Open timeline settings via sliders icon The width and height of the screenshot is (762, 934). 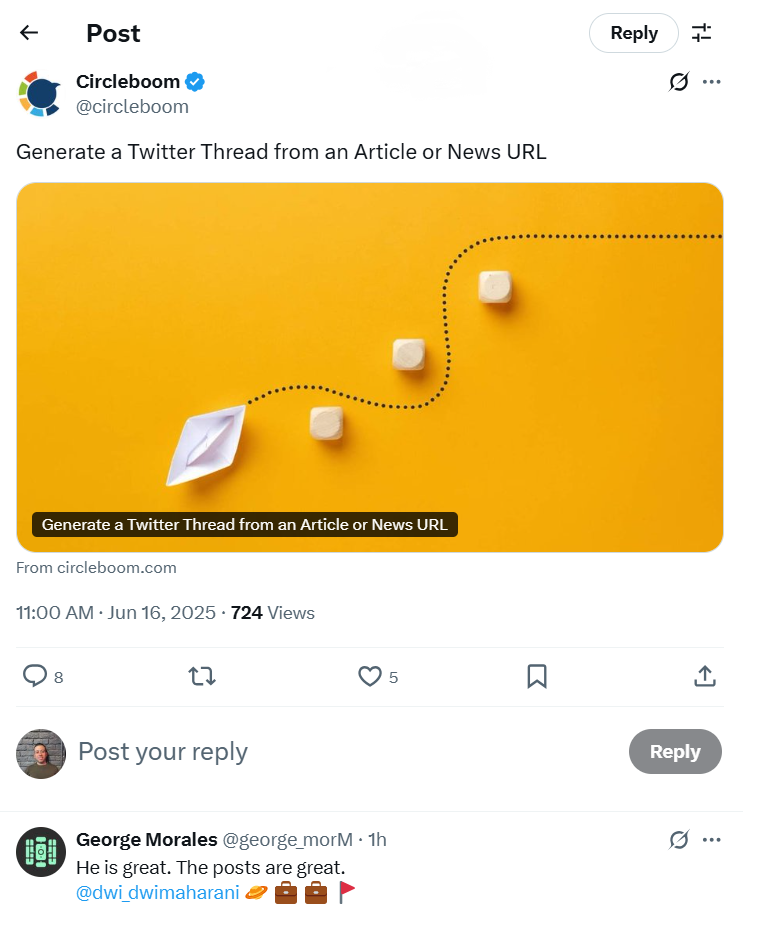(x=701, y=32)
